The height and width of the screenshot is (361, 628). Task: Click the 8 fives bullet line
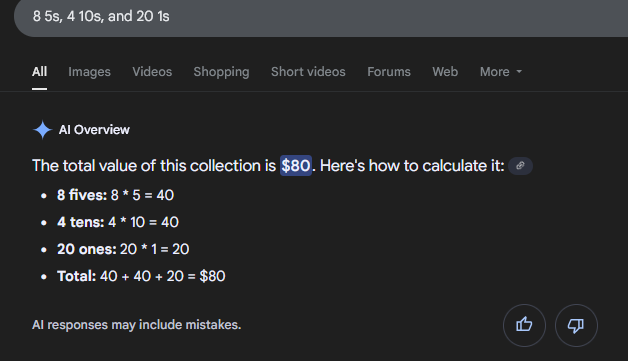click(x=115, y=195)
